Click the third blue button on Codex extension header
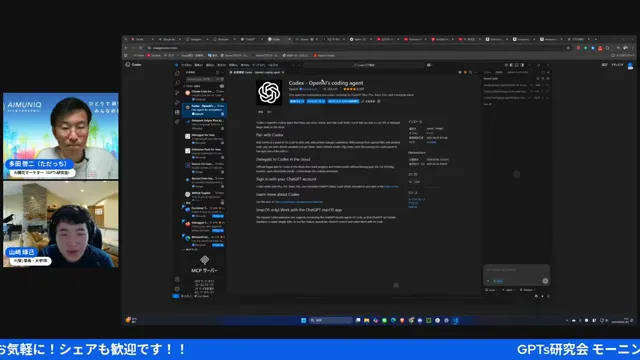The width and height of the screenshot is (640, 360). click(x=343, y=101)
